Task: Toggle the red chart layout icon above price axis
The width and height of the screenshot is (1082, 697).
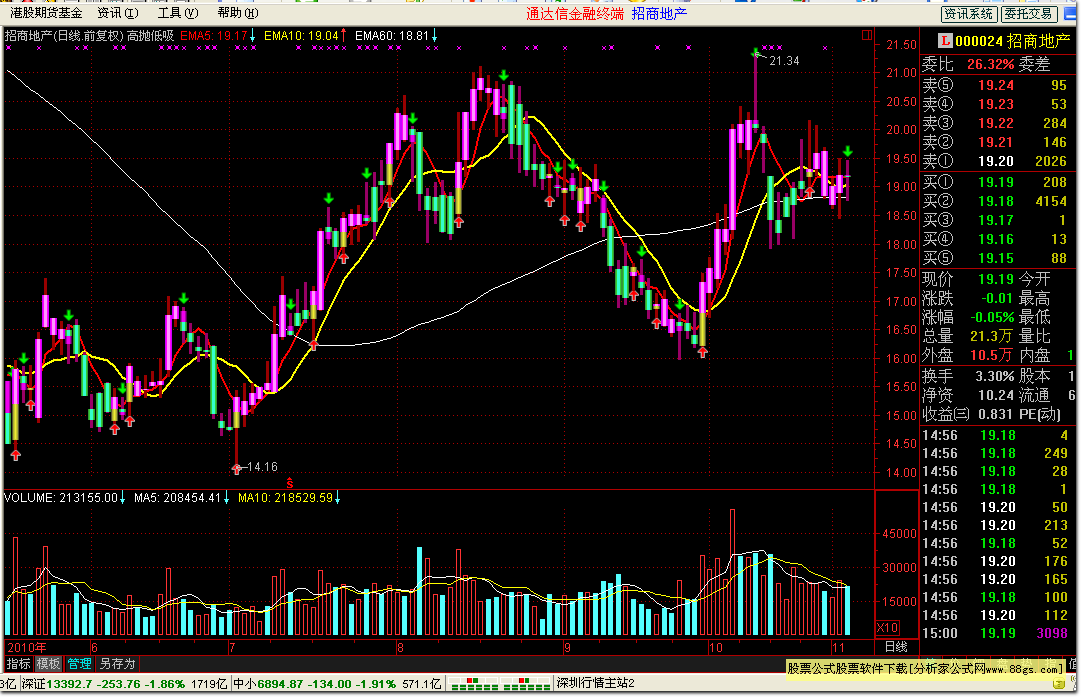Action: (x=867, y=35)
